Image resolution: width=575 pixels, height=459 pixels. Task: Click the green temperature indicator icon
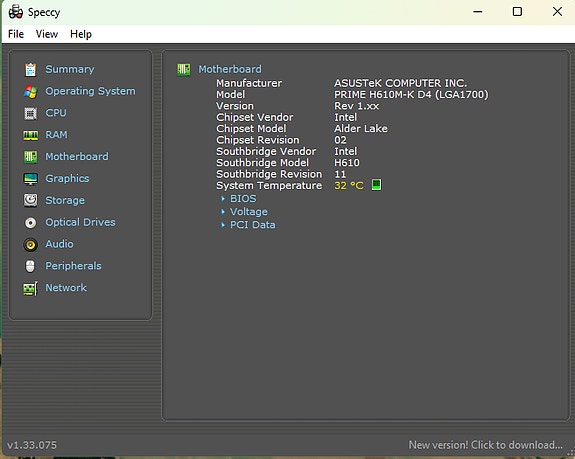tap(376, 185)
